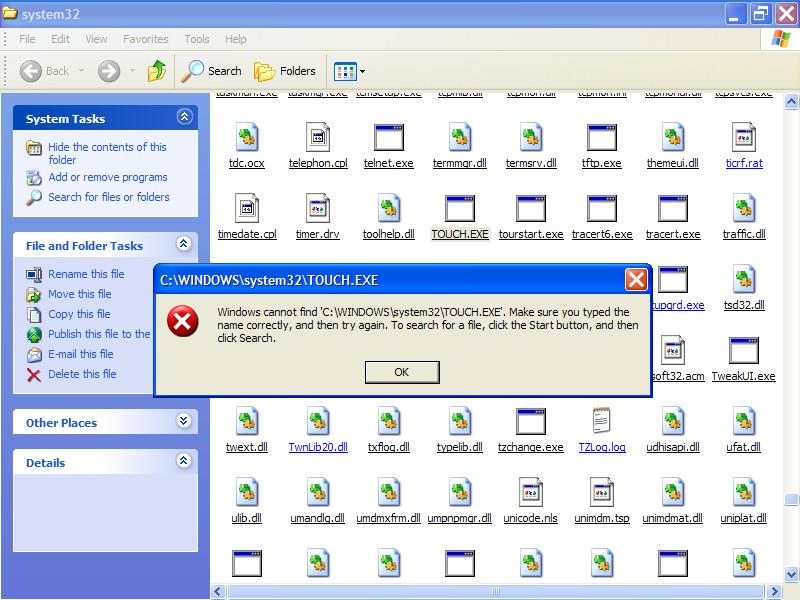
Task: Click the TZLog.log text file icon
Action: coord(602,421)
